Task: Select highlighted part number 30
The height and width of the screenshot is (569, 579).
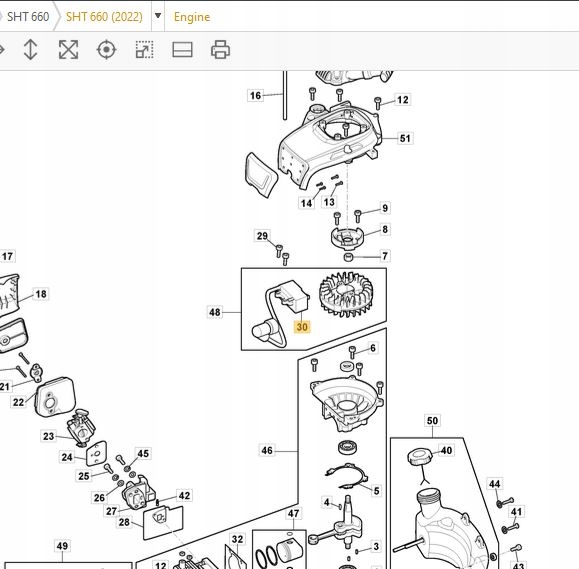Action: (302, 327)
